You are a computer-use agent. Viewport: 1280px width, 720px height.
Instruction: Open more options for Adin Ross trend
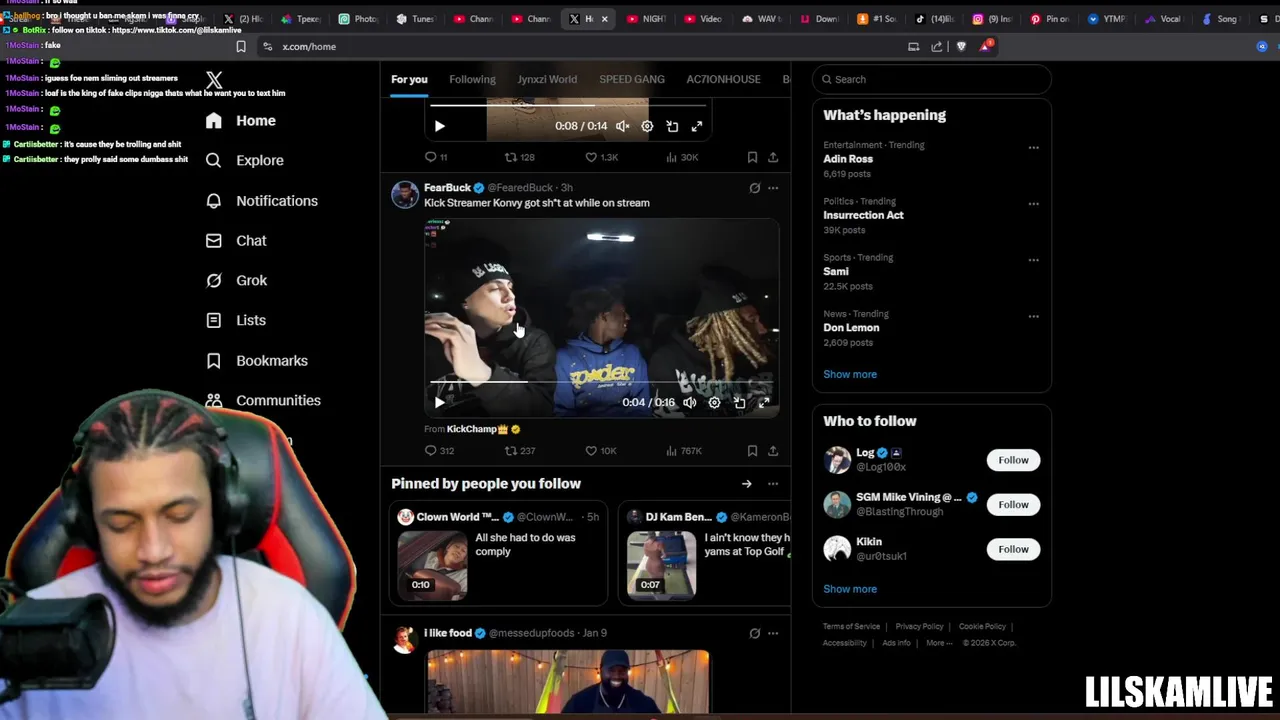[1034, 148]
